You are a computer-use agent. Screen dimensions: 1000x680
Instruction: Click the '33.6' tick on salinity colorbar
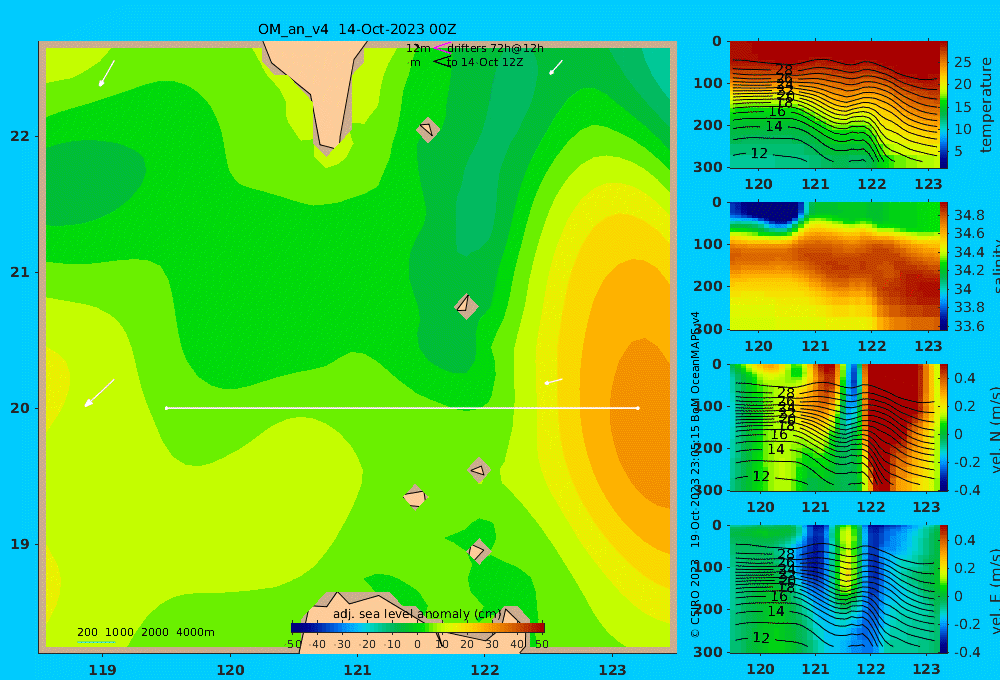pyautogui.click(x=969, y=327)
